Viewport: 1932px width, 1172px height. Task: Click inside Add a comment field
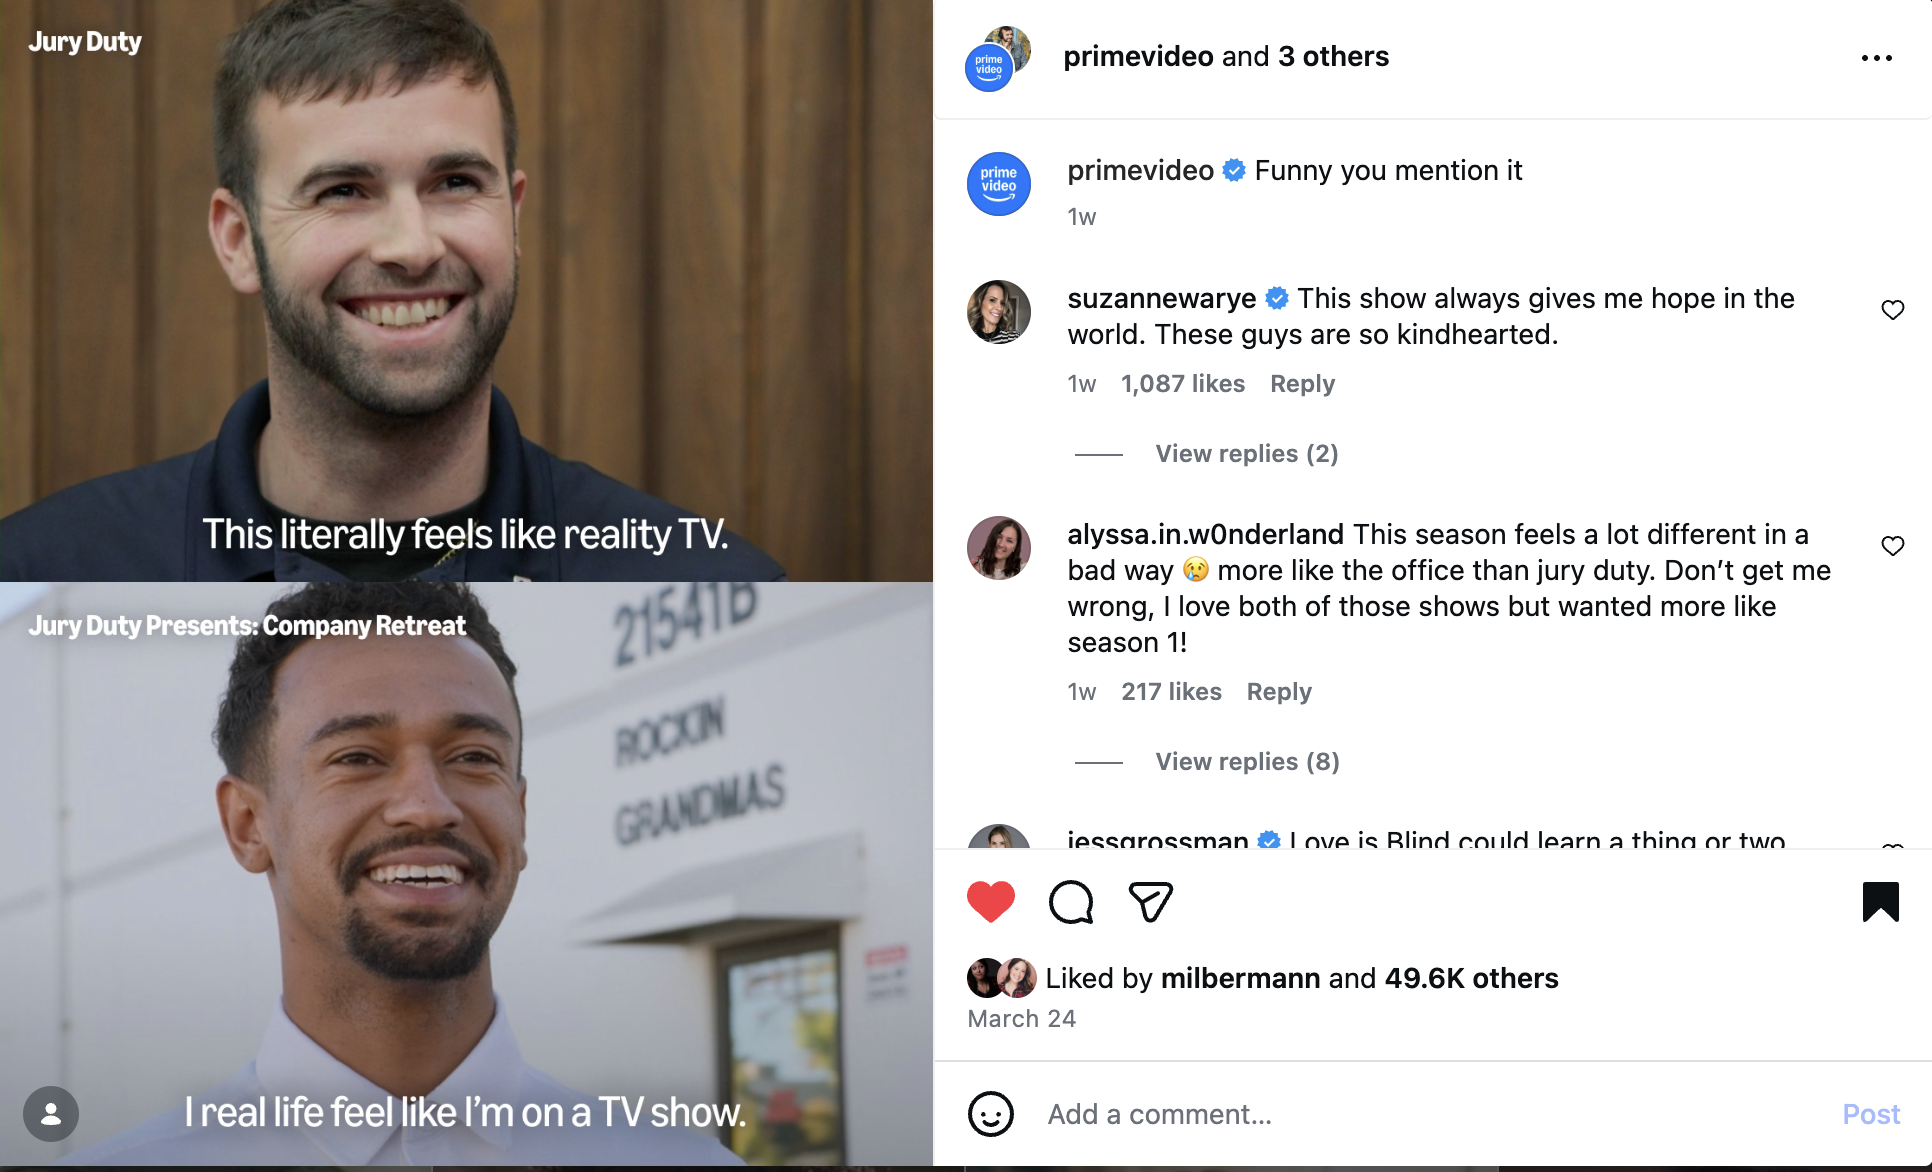[x=1430, y=1114]
